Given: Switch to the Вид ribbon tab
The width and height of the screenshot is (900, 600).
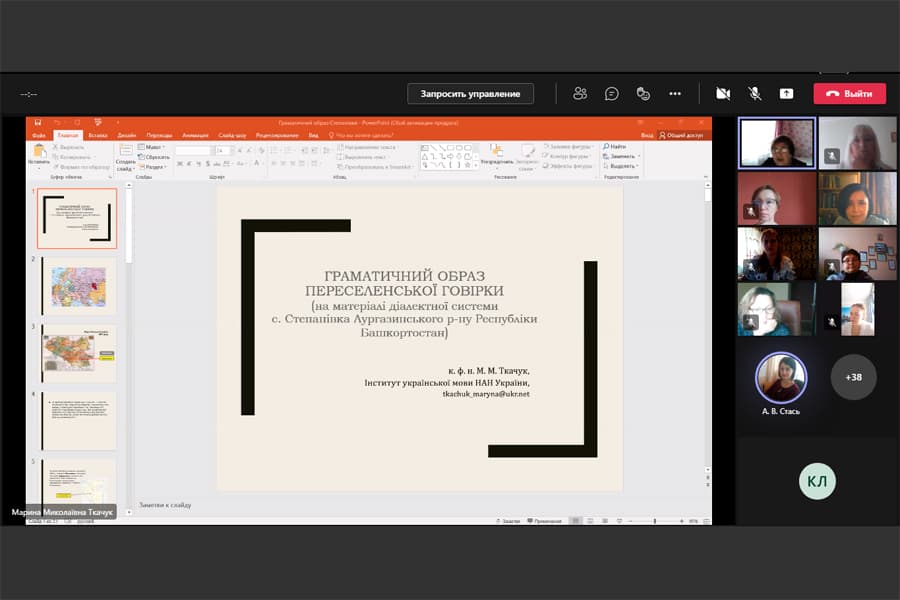Looking at the screenshot, I should pyautogui.click(x=313, y=136).
